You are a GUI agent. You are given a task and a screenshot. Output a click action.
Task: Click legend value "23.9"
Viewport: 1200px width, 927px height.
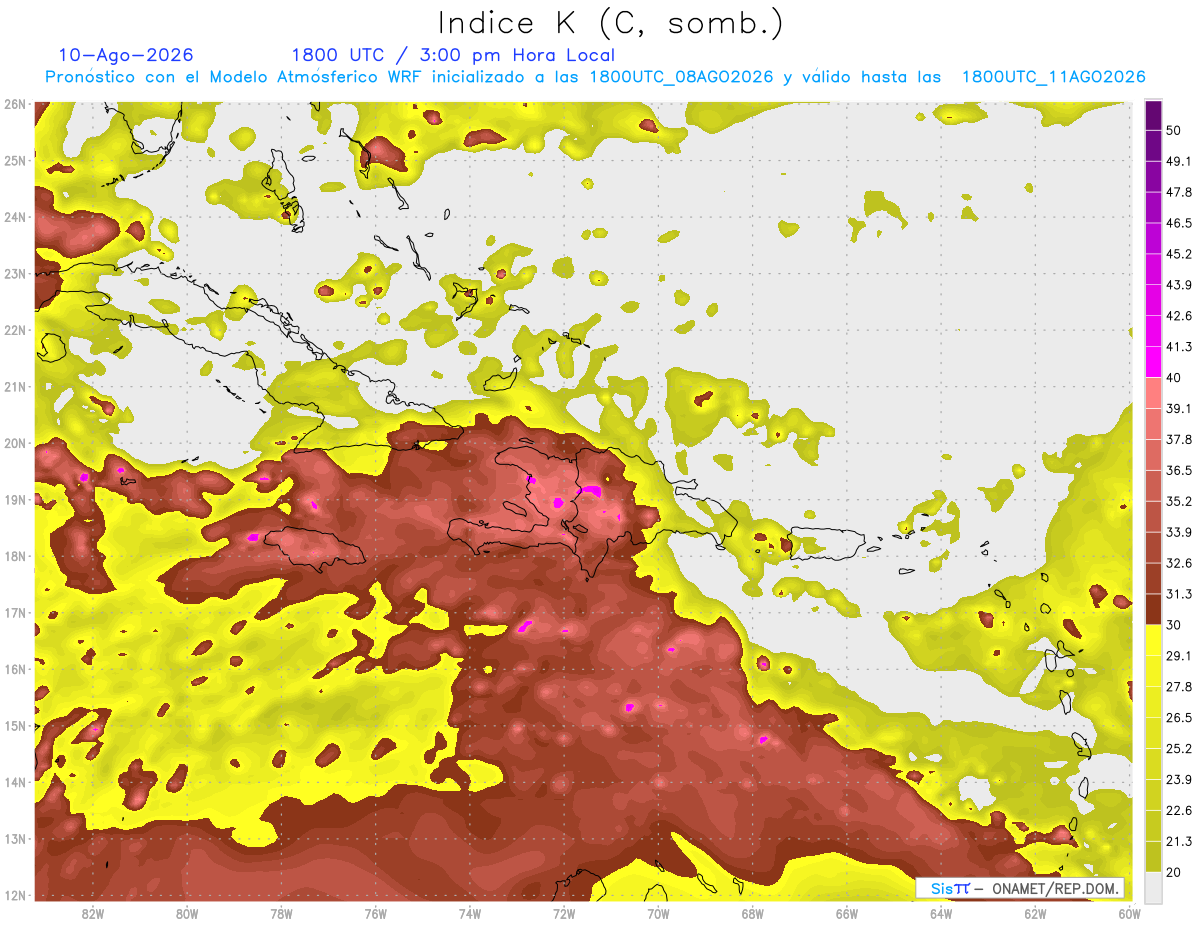click(x=1178, y=779)
